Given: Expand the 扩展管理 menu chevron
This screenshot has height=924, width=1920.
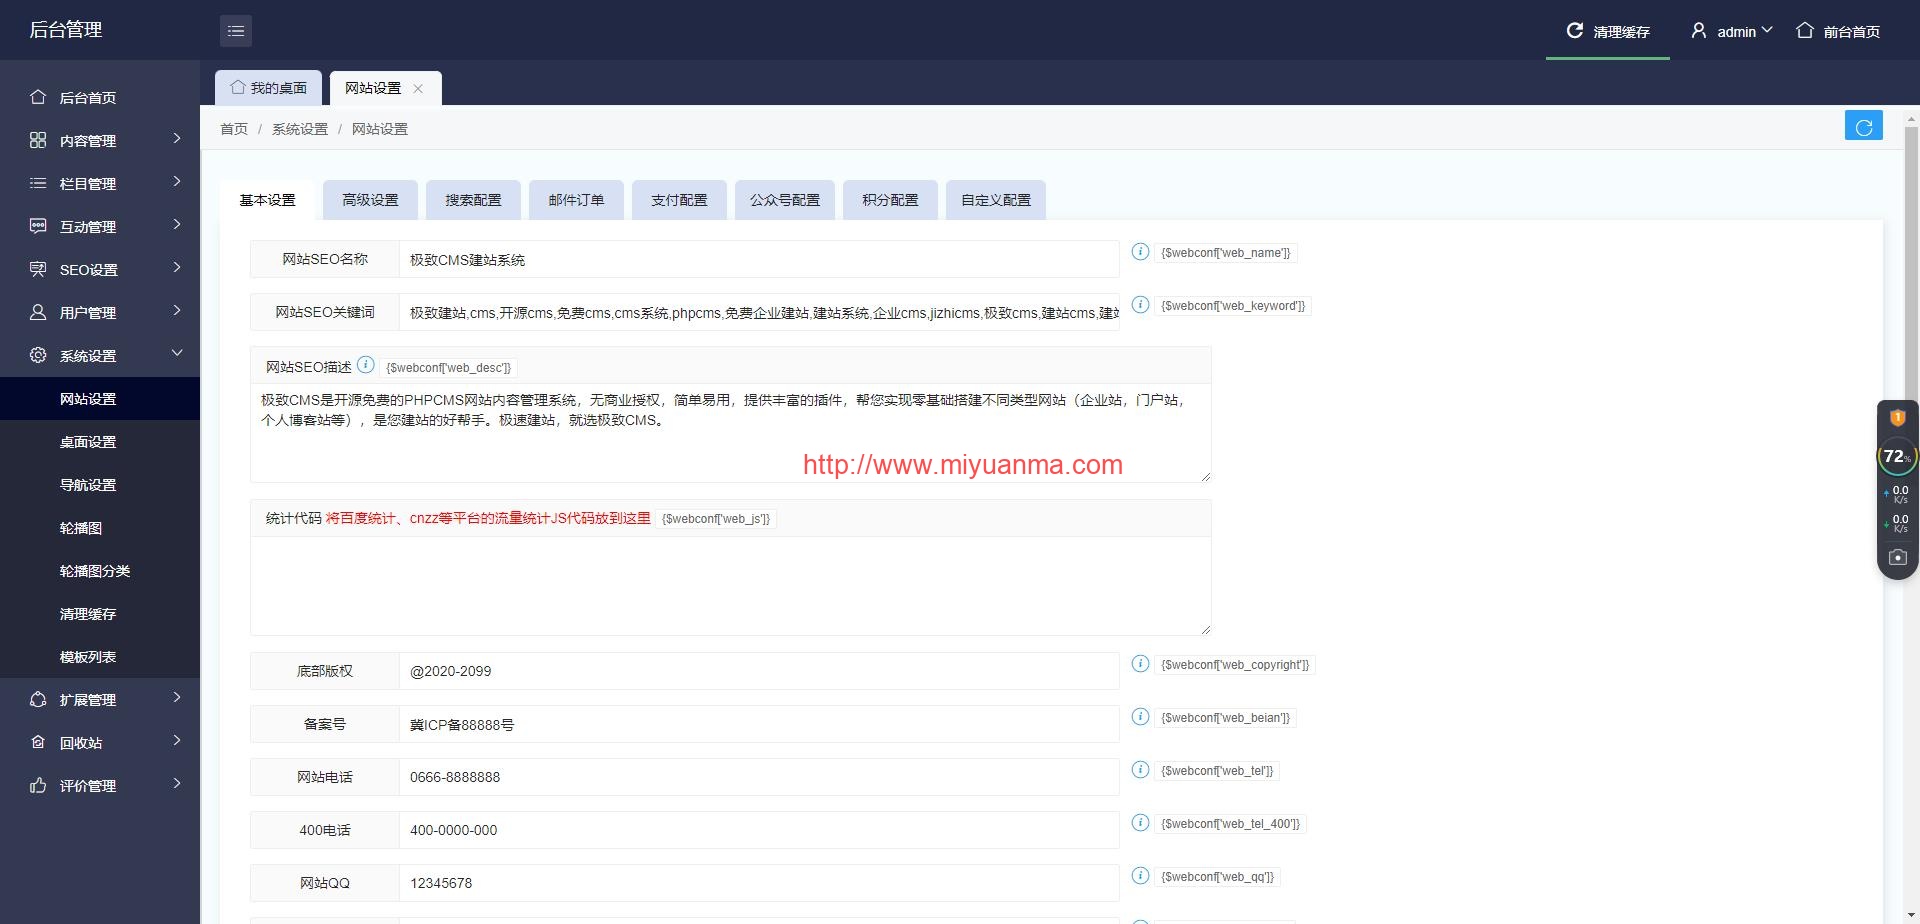Looking at the screenshot, I should point(177,697).
